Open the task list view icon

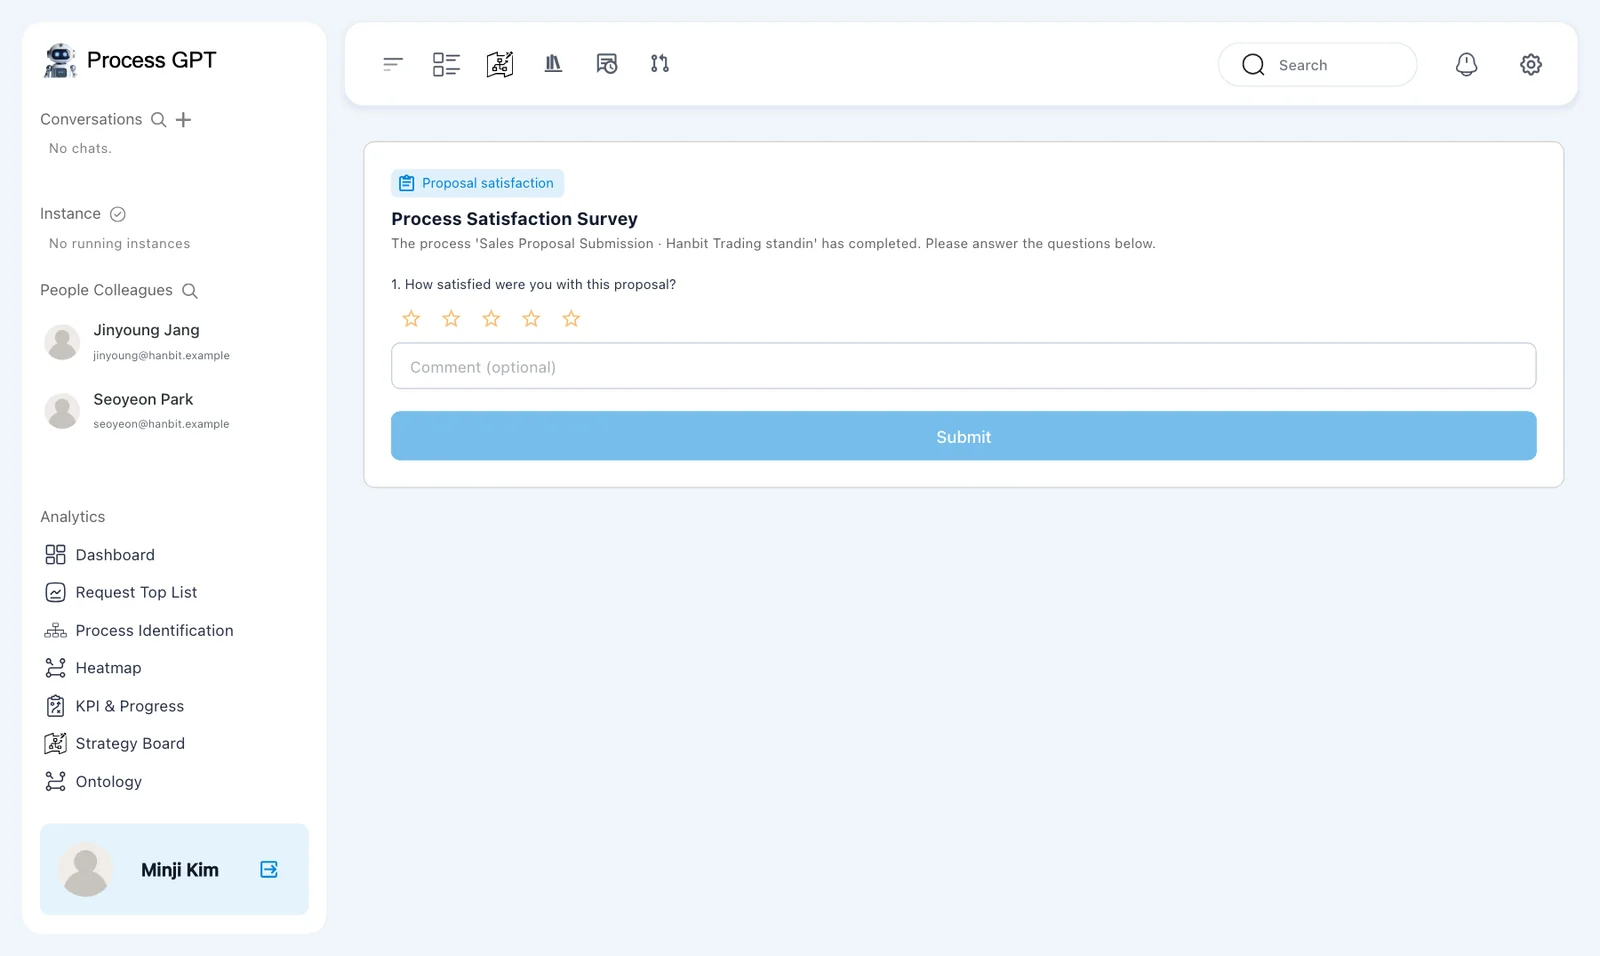(x=446, y=64)
